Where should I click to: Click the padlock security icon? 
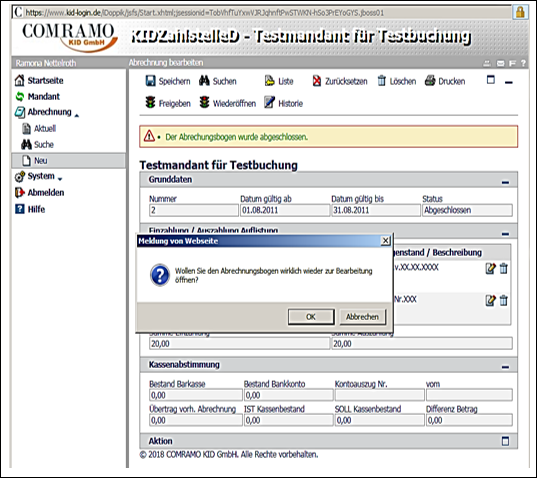(x=520, y=12)
